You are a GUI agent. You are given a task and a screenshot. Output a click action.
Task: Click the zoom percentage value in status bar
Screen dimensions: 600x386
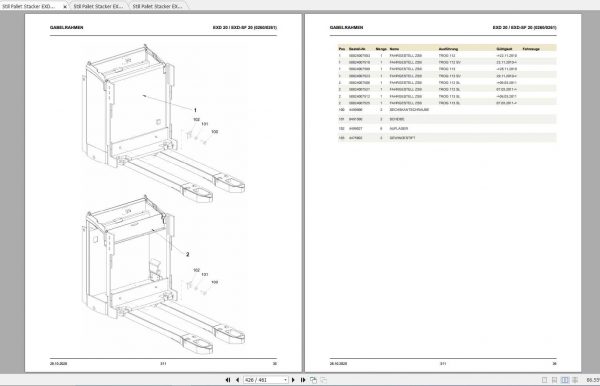point(593,380)
